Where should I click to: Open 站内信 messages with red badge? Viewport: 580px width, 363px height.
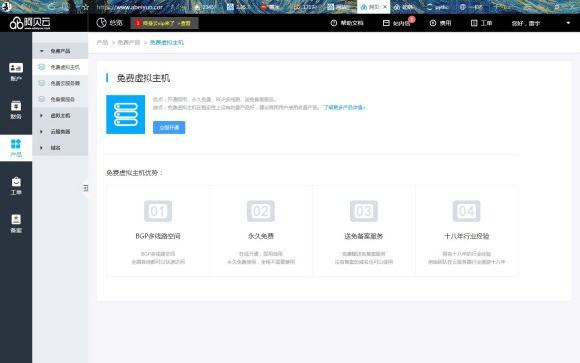tap(398, 23)
